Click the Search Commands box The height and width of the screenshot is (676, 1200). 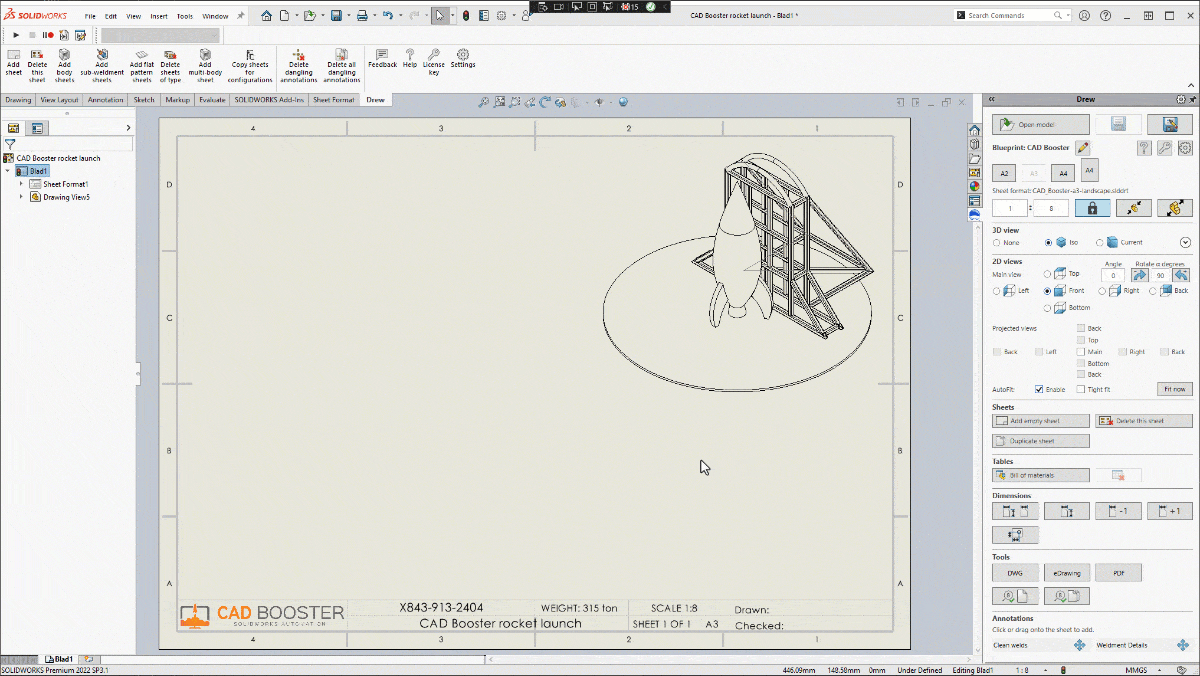(1010, 16)
